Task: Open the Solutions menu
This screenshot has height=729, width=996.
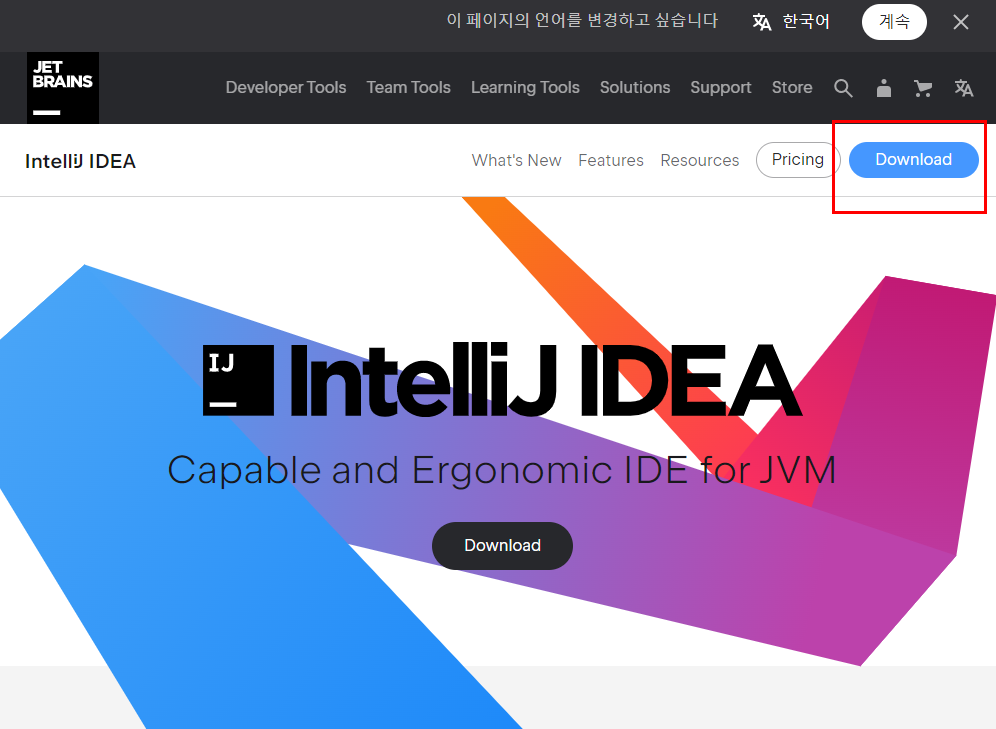Action: coord(635,88)
